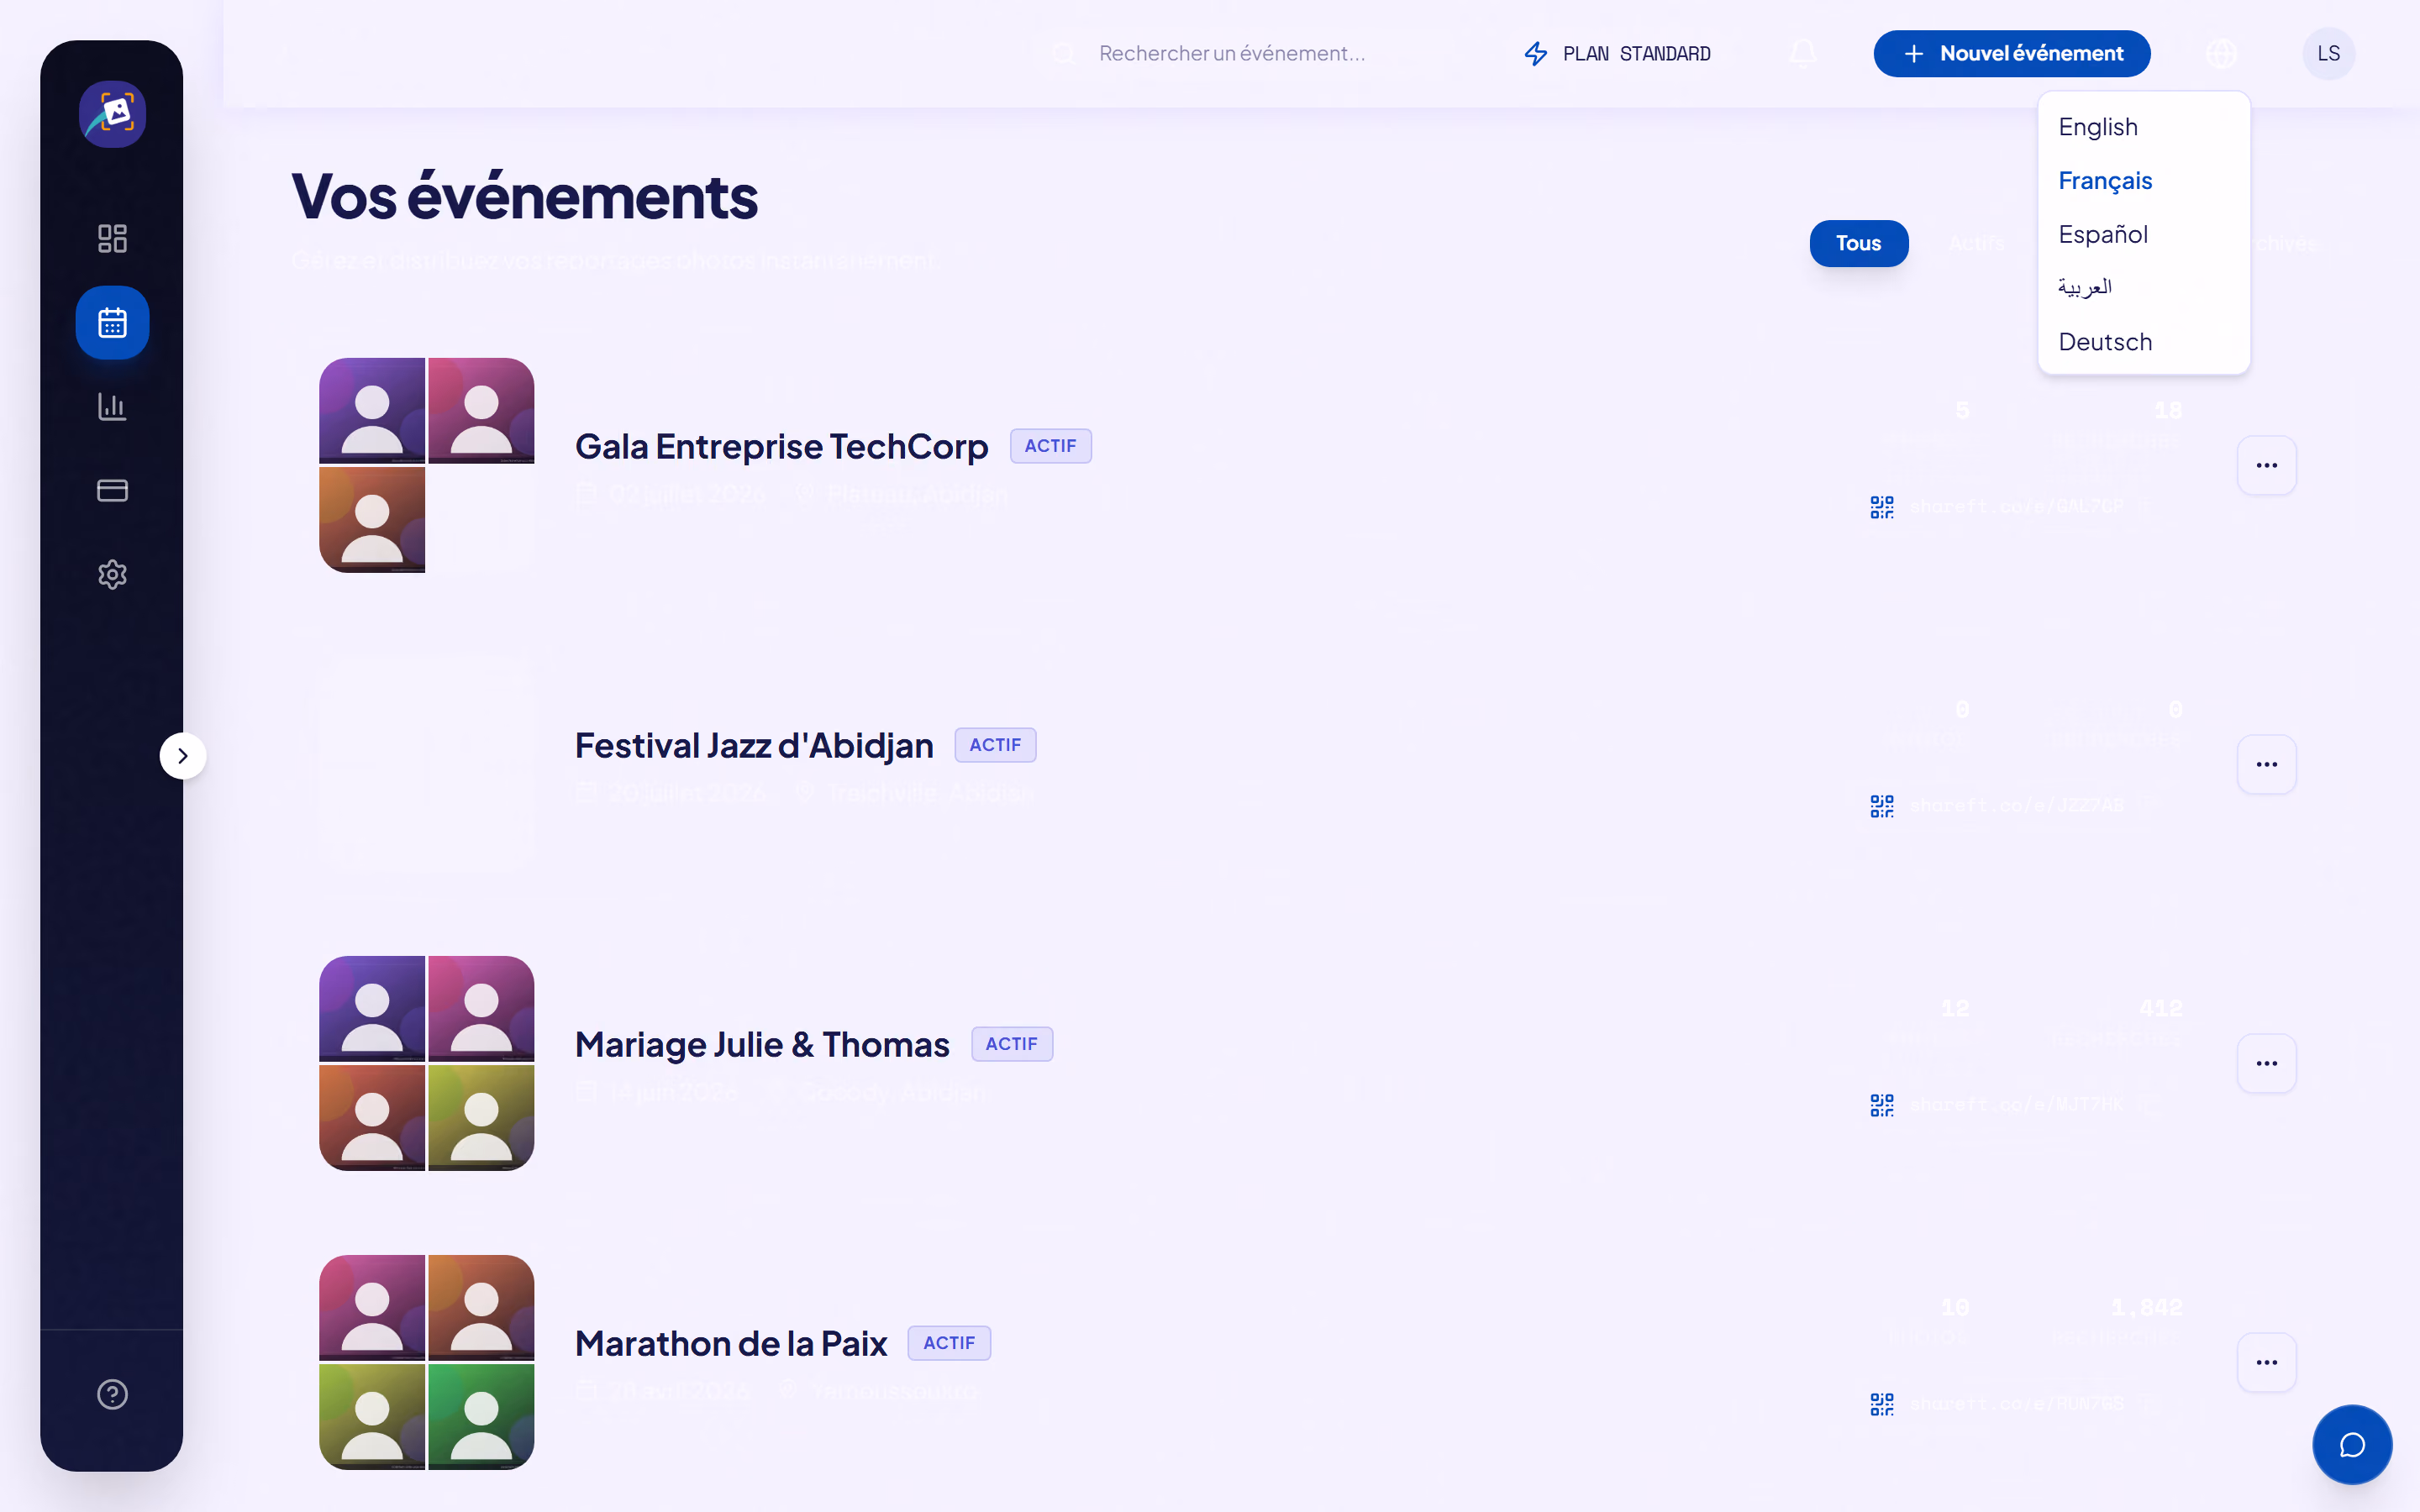Image resolution: width=2420 pixels, height=1512 pixels.
Task: Choose Arabic in the language menu
Action: coord(2144,288)
